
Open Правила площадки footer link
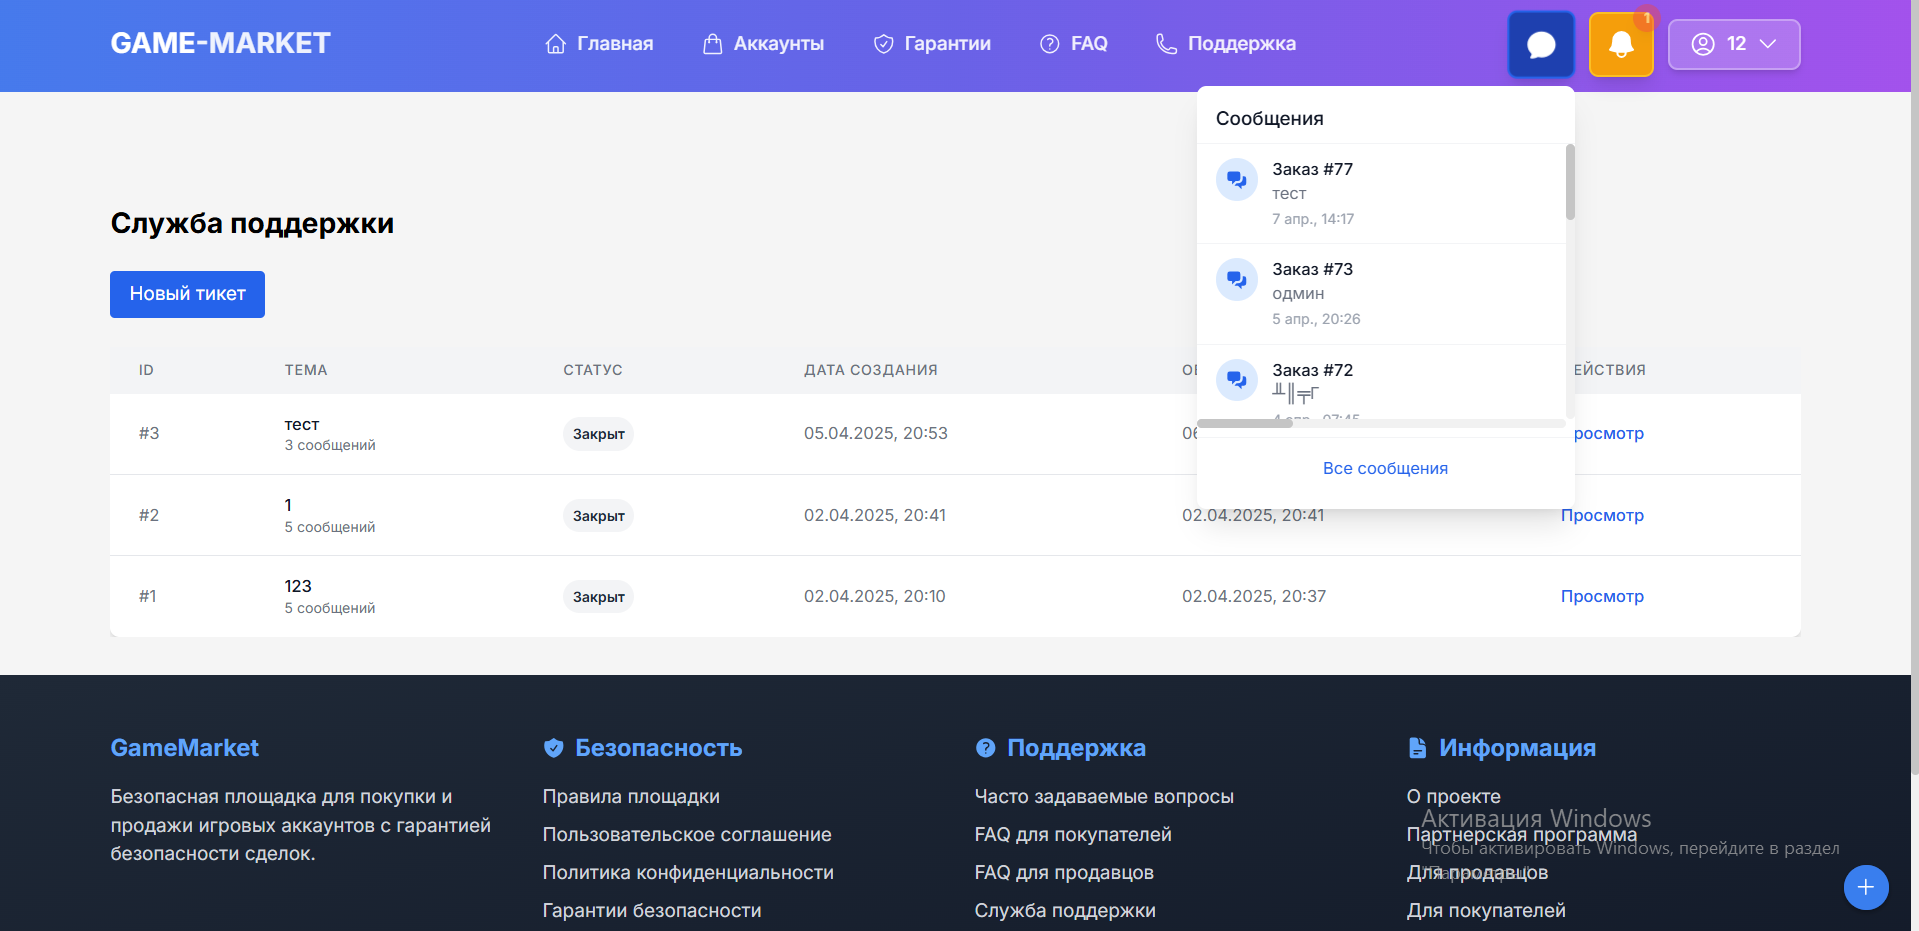click(x=631, y=796)
